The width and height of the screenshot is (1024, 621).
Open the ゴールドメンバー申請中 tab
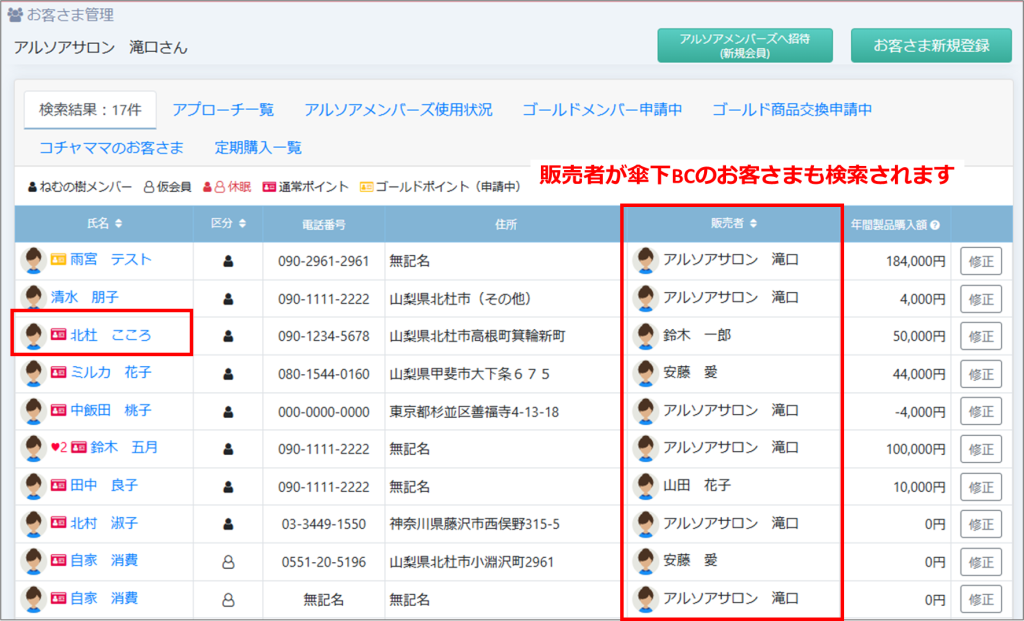[x=602, y=110]
